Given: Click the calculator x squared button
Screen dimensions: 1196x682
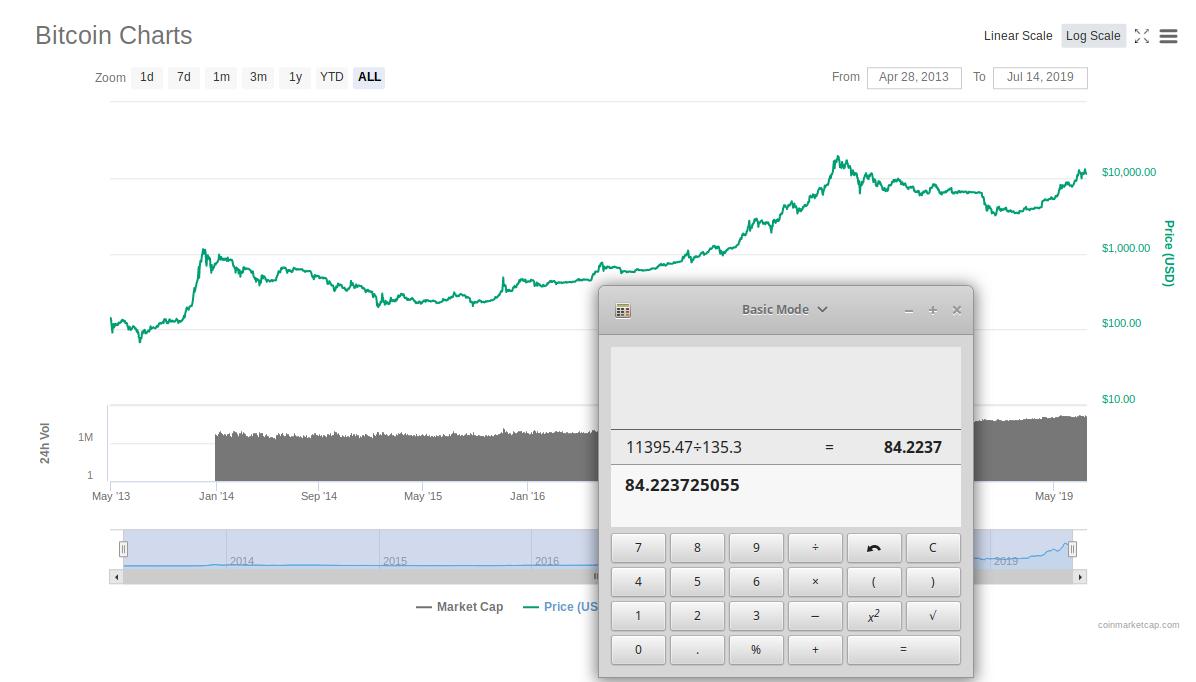Looking at the screenshot, I should coord(874,616).
